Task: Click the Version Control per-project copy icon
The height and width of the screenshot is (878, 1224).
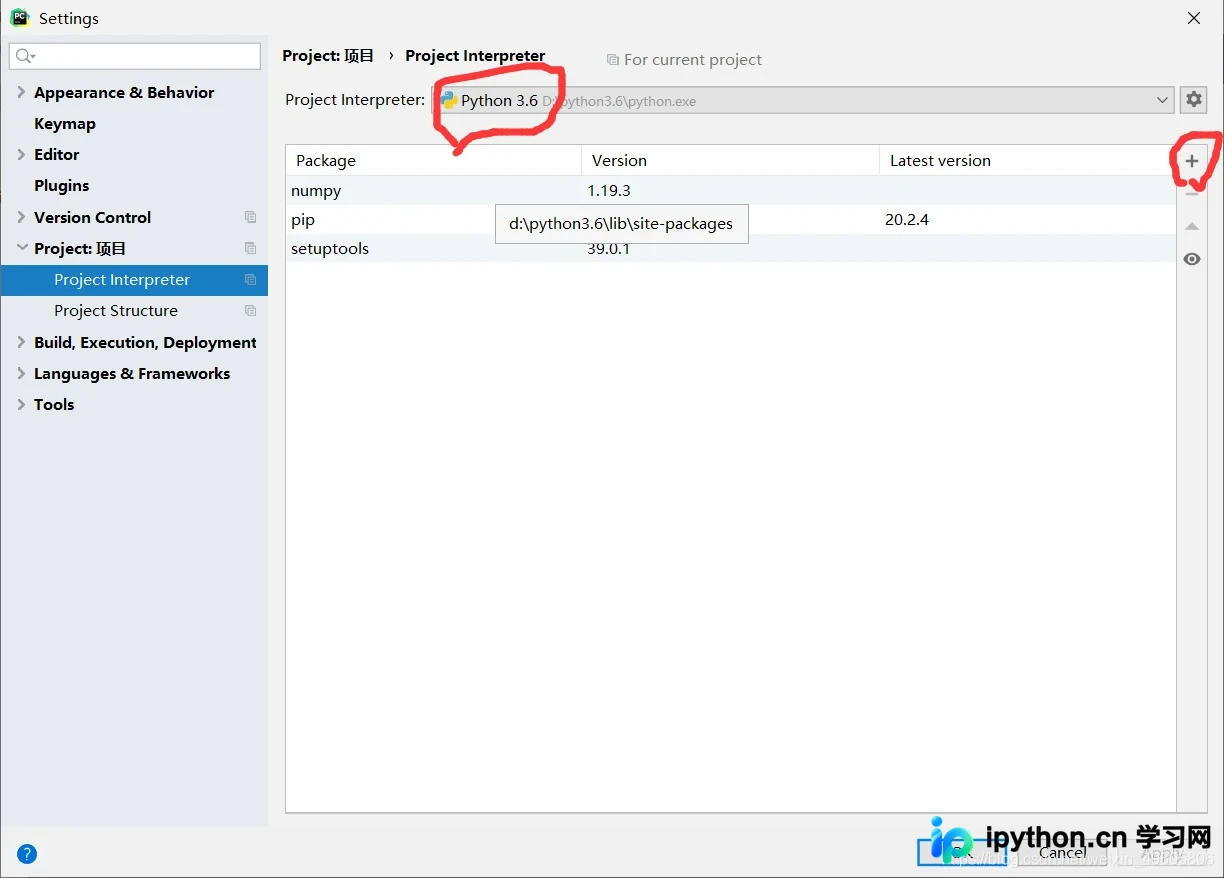Action: (x=250, y=217)
